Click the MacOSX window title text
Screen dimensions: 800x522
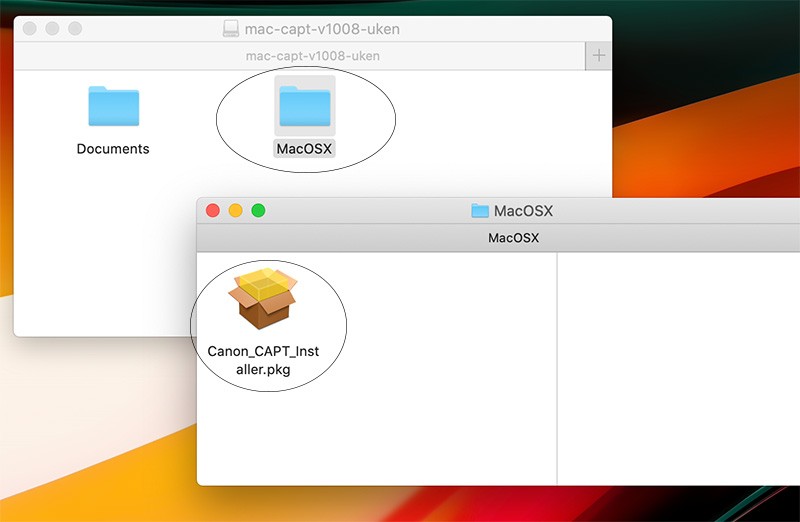523,211
